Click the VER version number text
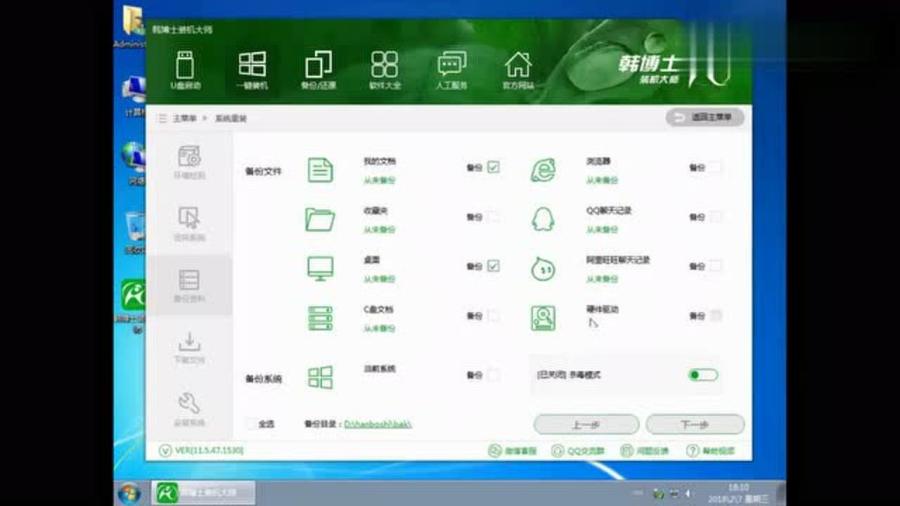Screen dimensions: 900x506 pos(209,450)
